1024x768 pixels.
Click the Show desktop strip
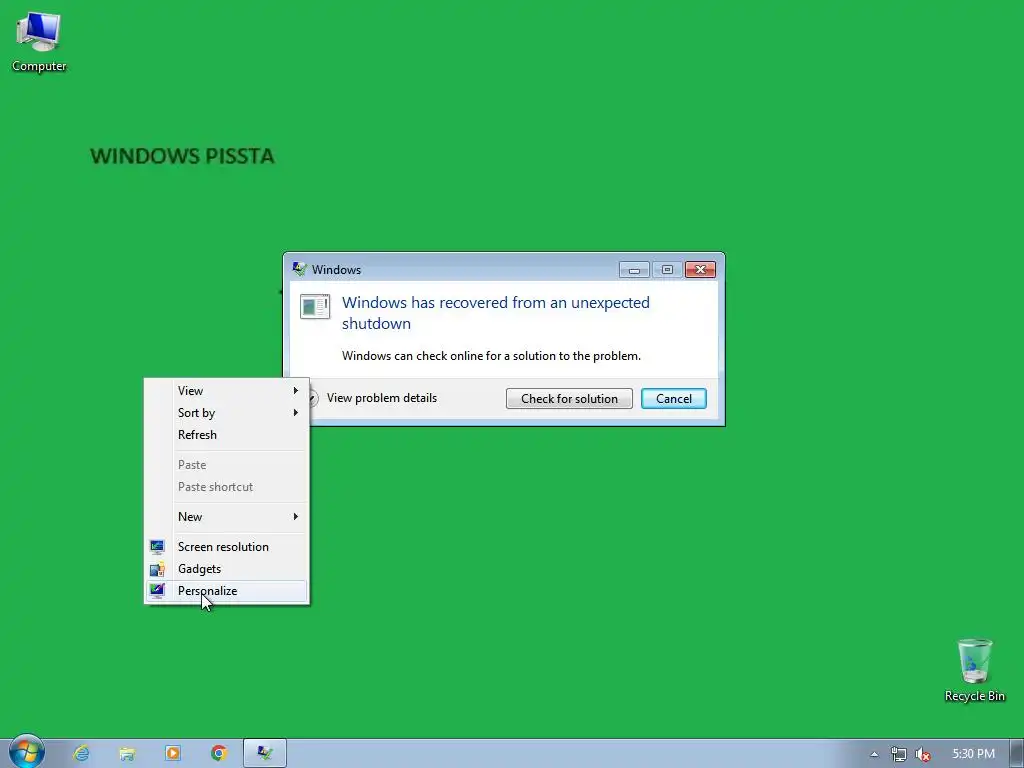pos(1017,754)
